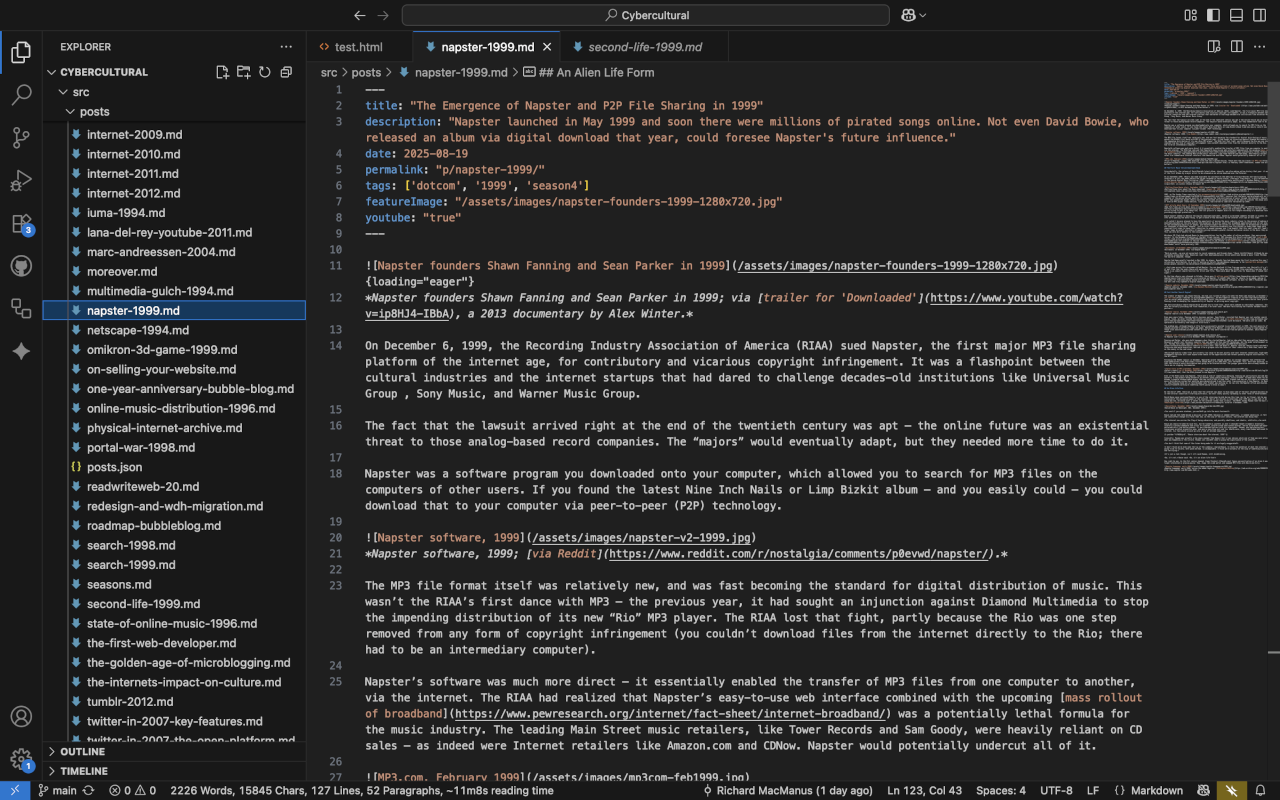Toggle the bottom panel visibility
The height and width of the screenshot is (800, 1280).
pyautogui.click(x=1236, y=15)
